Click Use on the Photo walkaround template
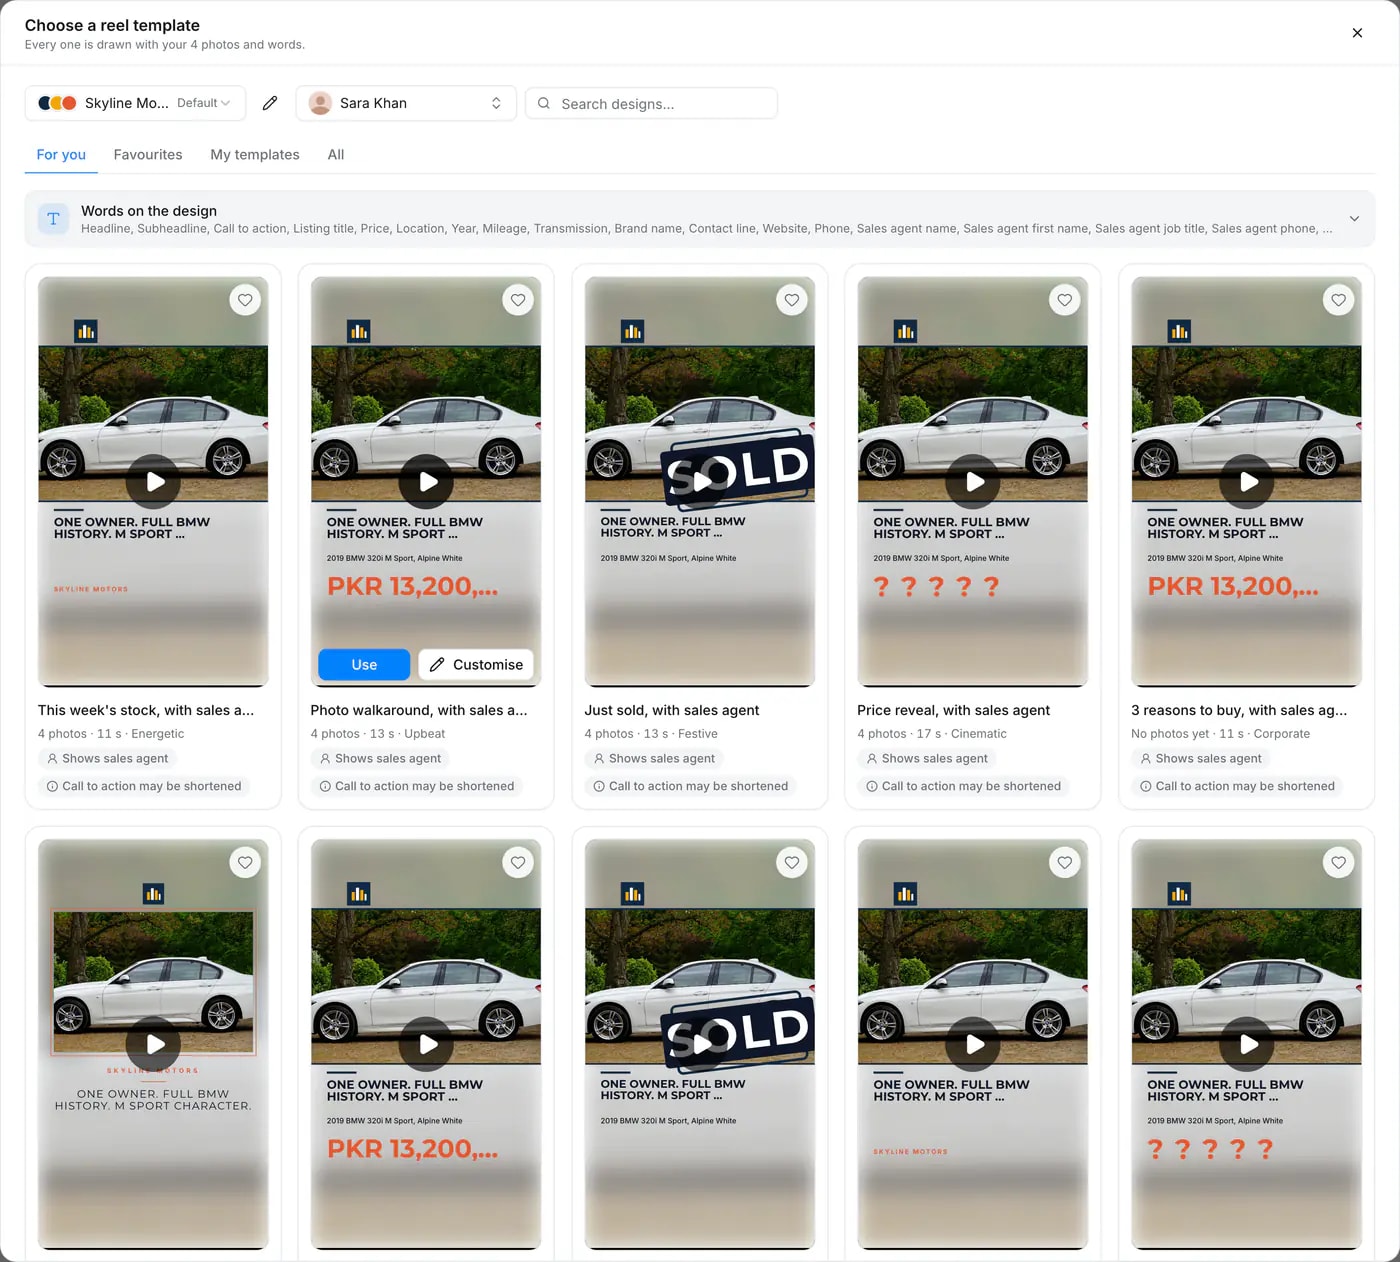This screenshot has height=1262, width=1400. point(364,665)
